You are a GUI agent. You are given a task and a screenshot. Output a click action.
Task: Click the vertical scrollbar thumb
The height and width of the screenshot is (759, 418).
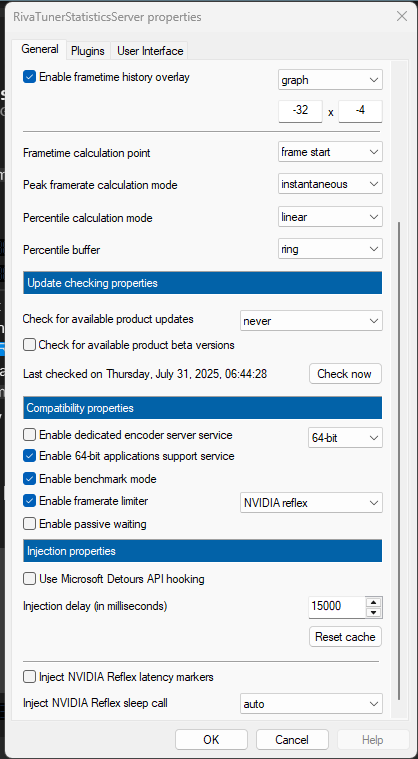pyautogui.click(x=399, y=460)
